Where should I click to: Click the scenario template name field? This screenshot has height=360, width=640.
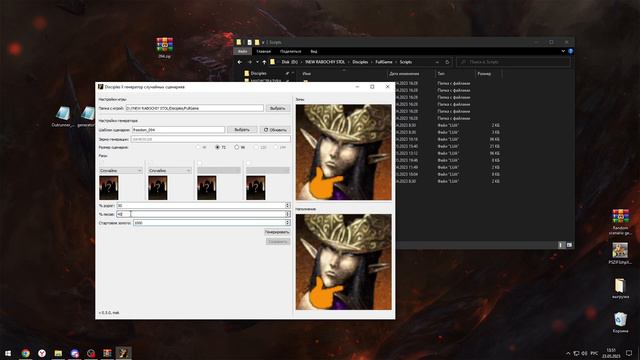tap(178, 129)
